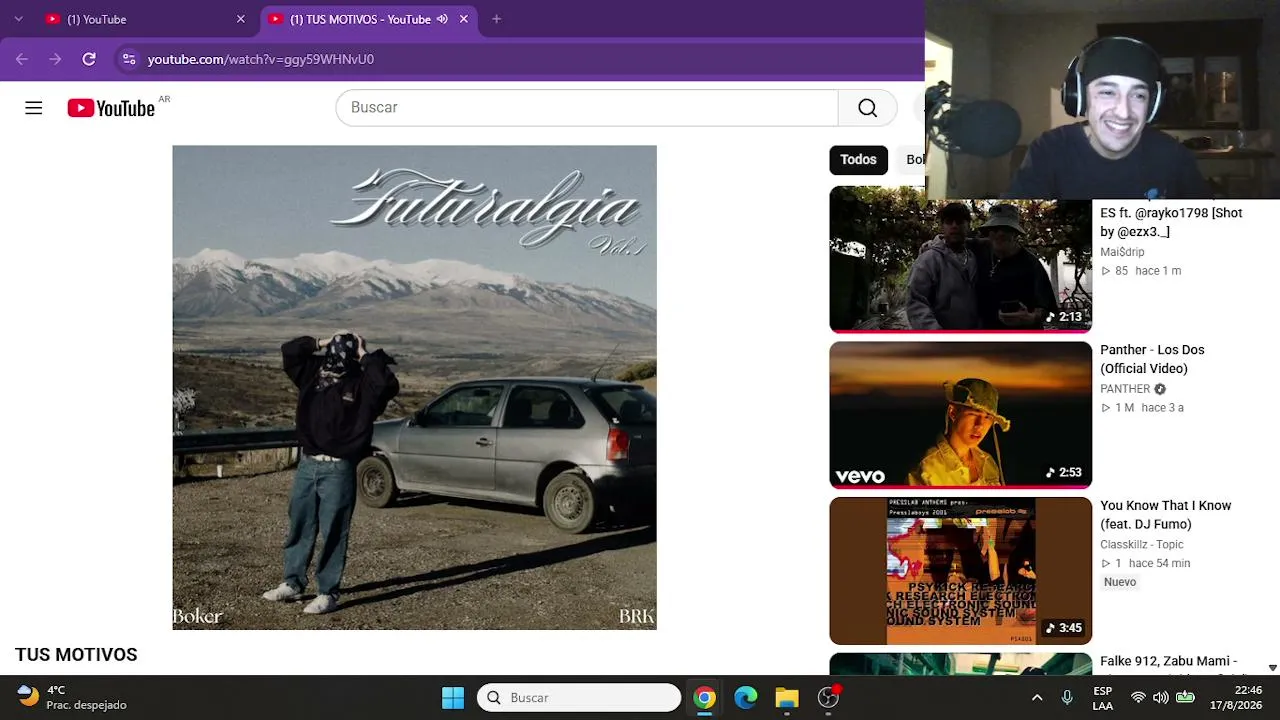Viewport: 1280px width, 720px height.
Task: Go back to the previous page
Action: (x=22, y=59)
